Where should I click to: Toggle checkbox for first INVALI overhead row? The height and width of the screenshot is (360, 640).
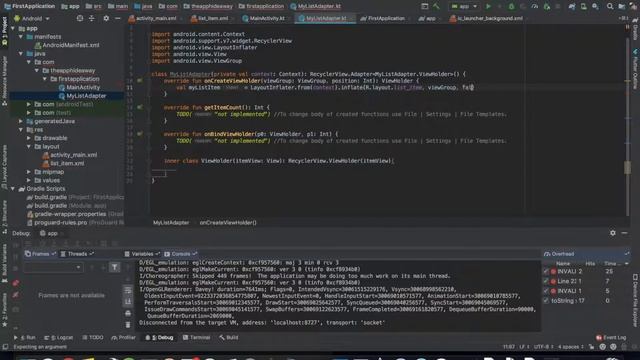click(x=546, y=271)
